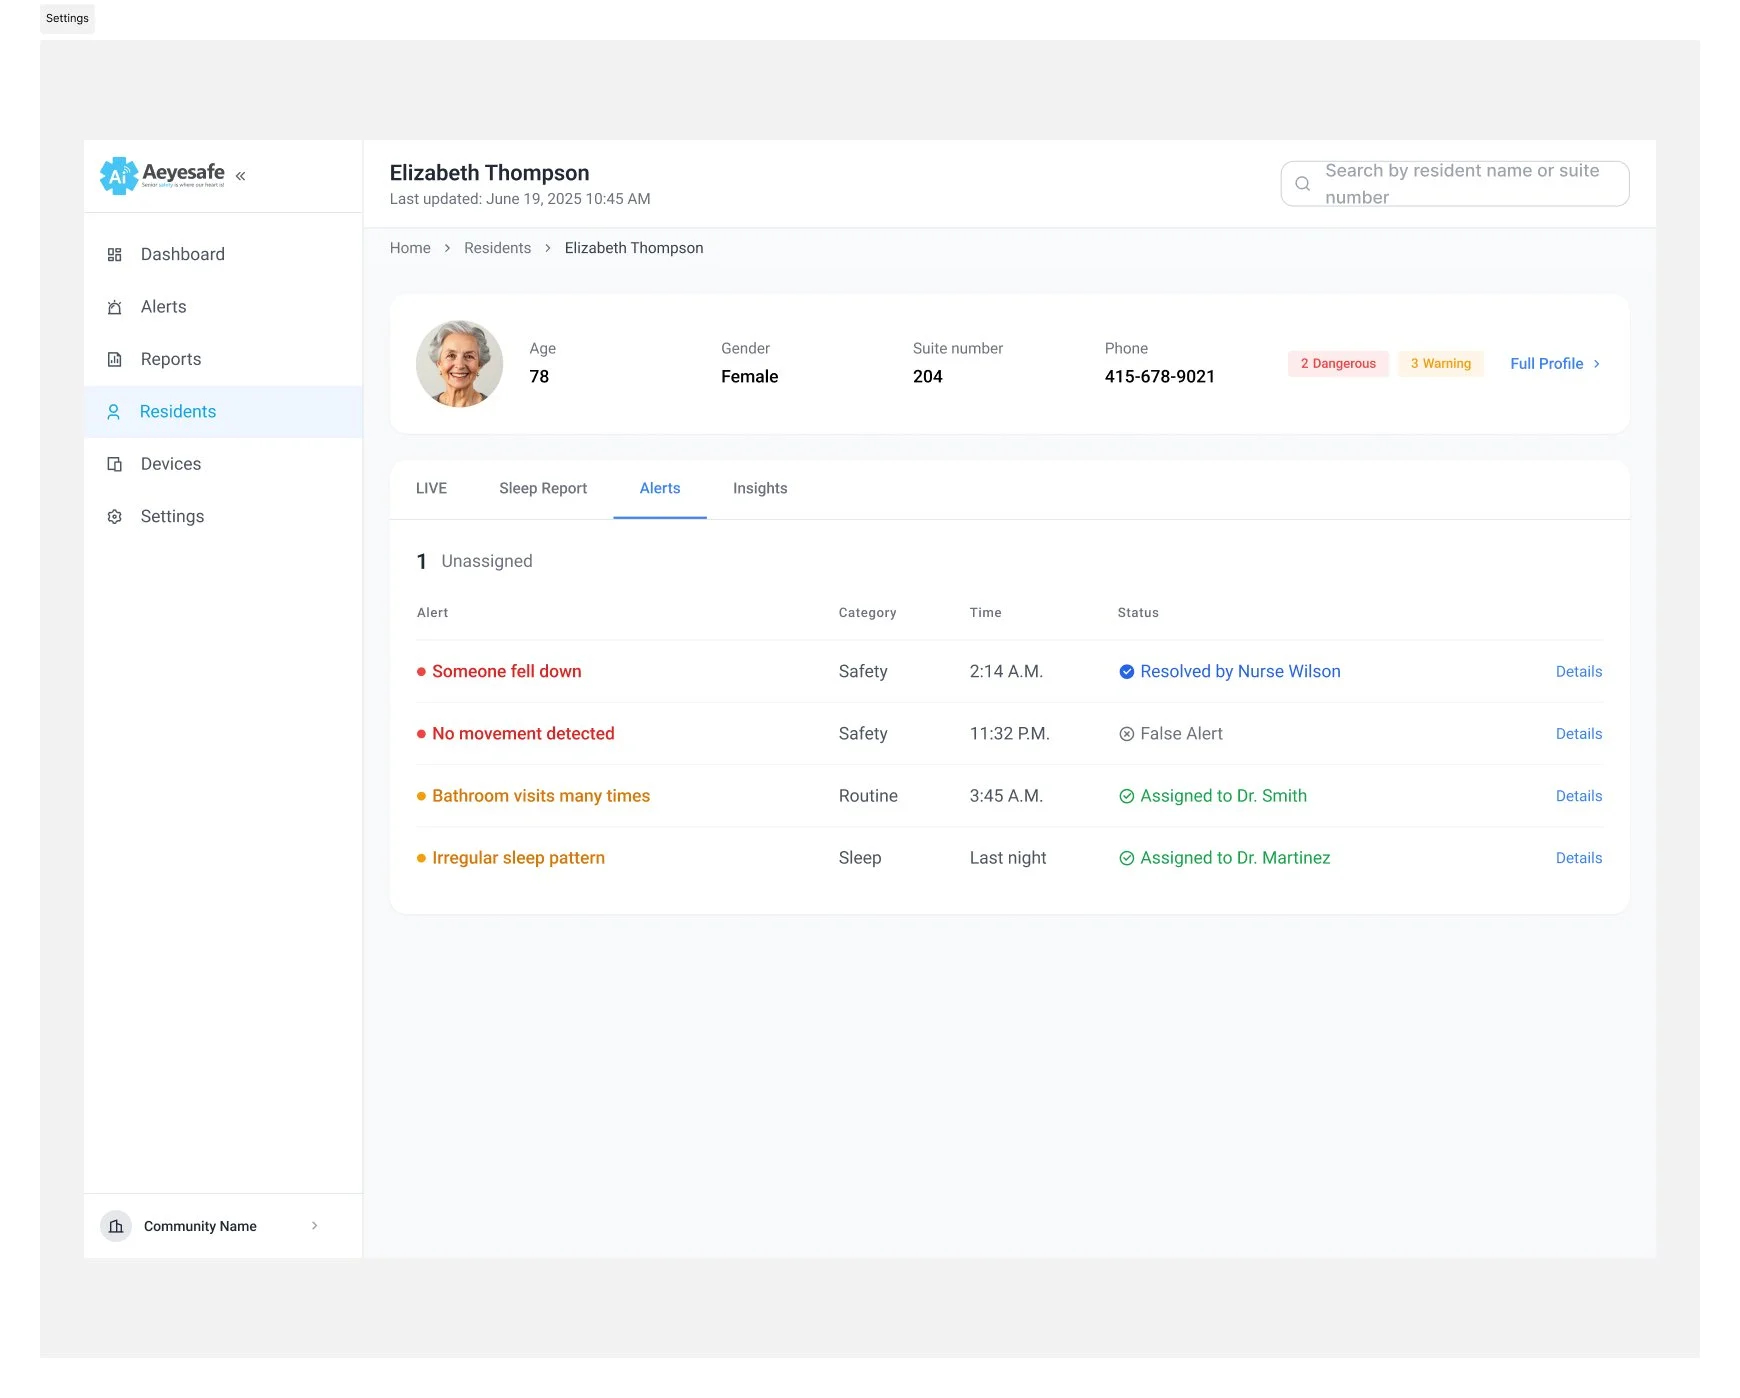Click the green check icon for Dr. Martinez
Image resolution: width=1740 pixels, height=1398 pixels.
[x=1127, y=858]
